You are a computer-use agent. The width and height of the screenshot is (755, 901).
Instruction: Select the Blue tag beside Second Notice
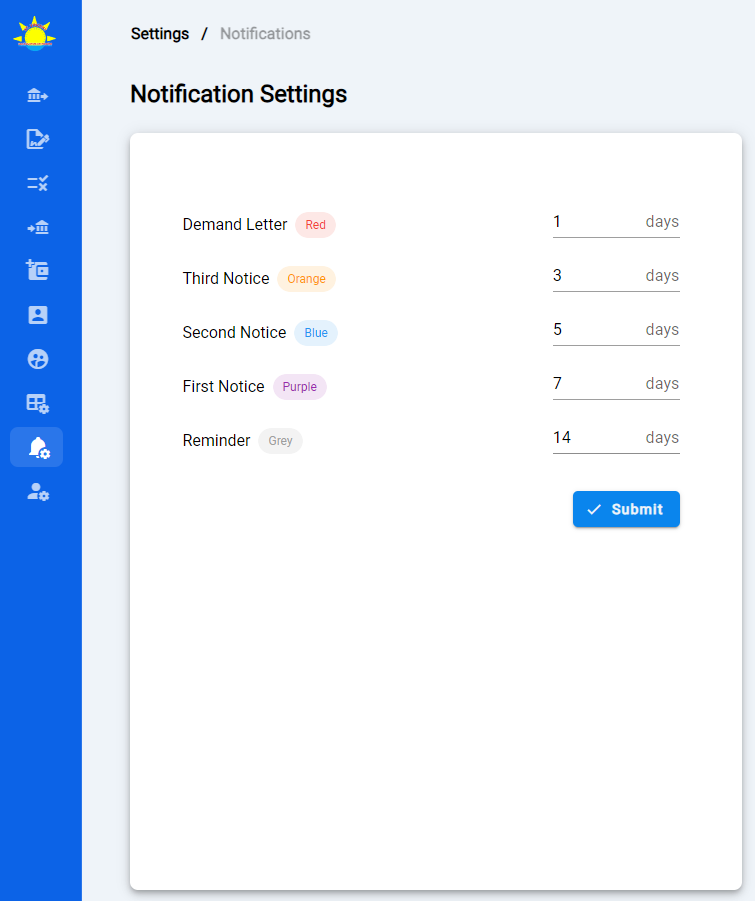pyautogui.click(x=315, y=332)
